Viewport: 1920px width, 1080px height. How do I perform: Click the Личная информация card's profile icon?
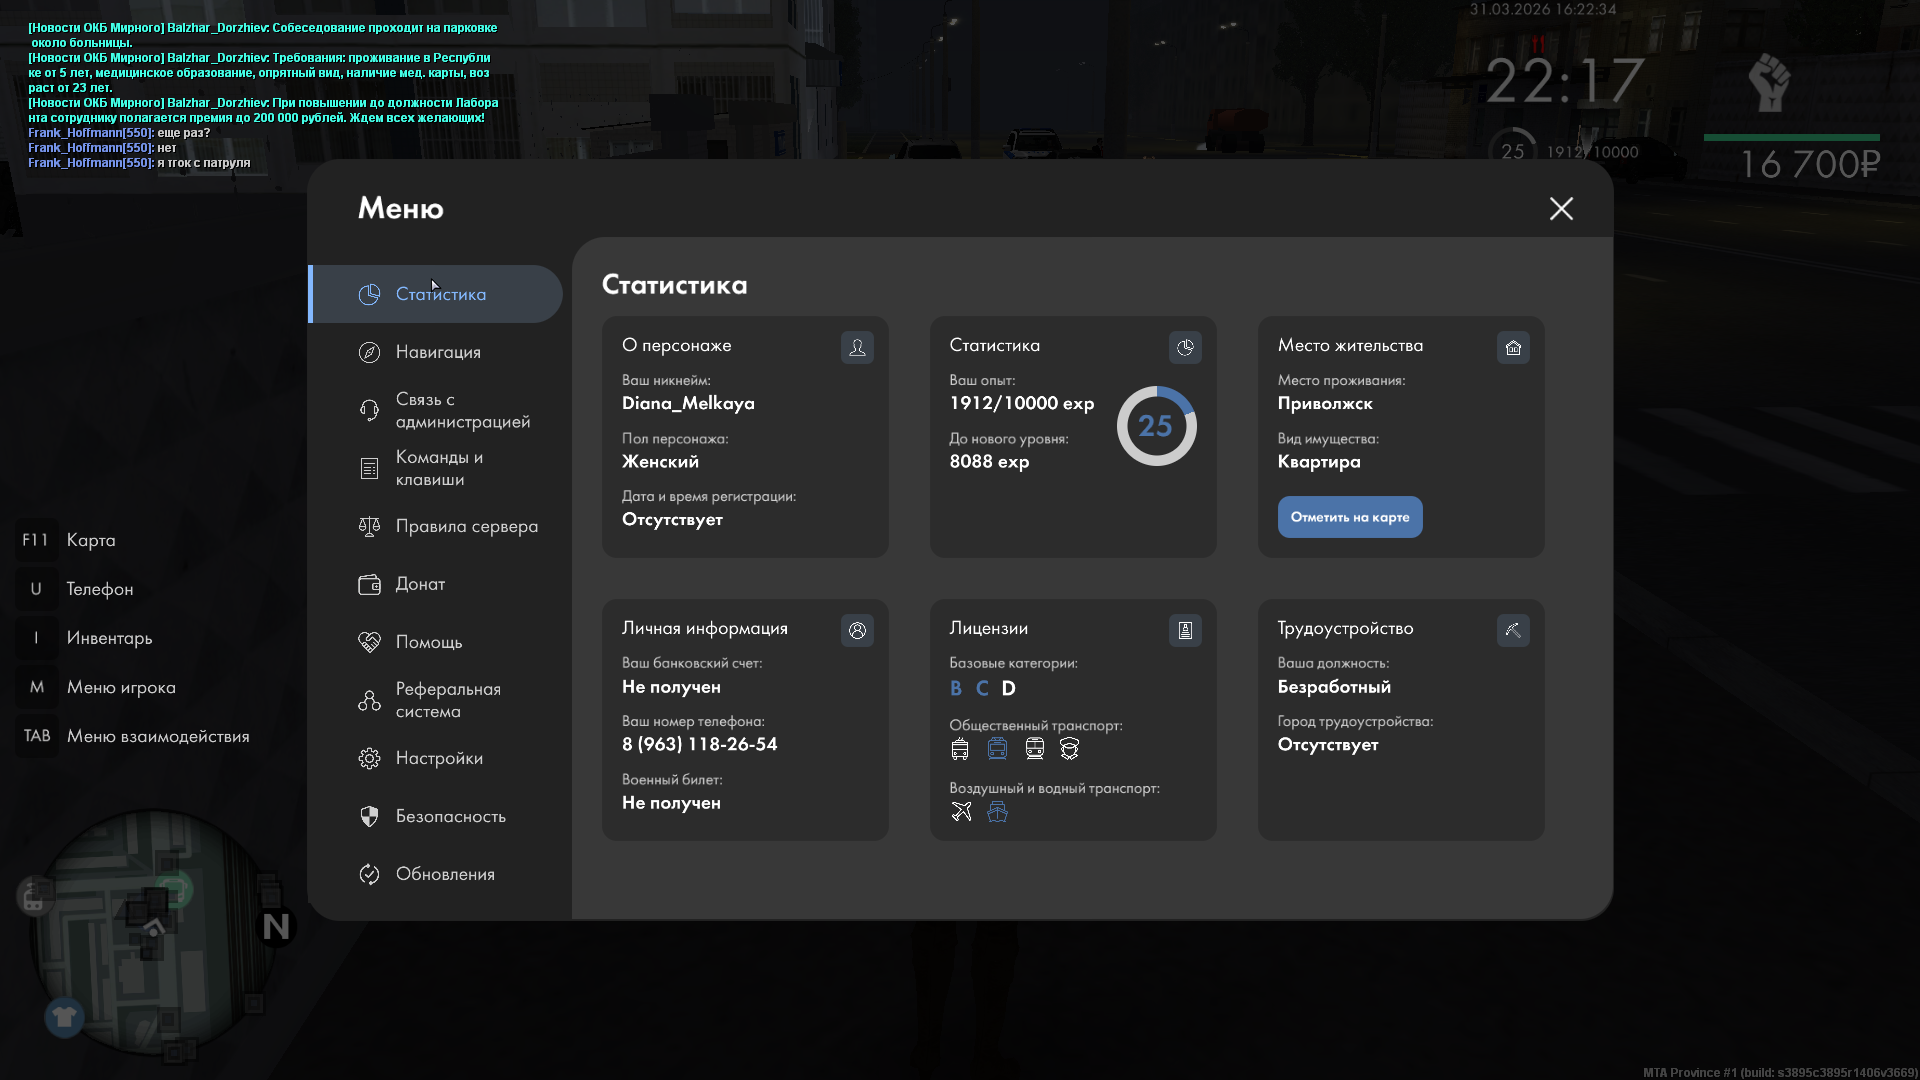tap(857, 630)
